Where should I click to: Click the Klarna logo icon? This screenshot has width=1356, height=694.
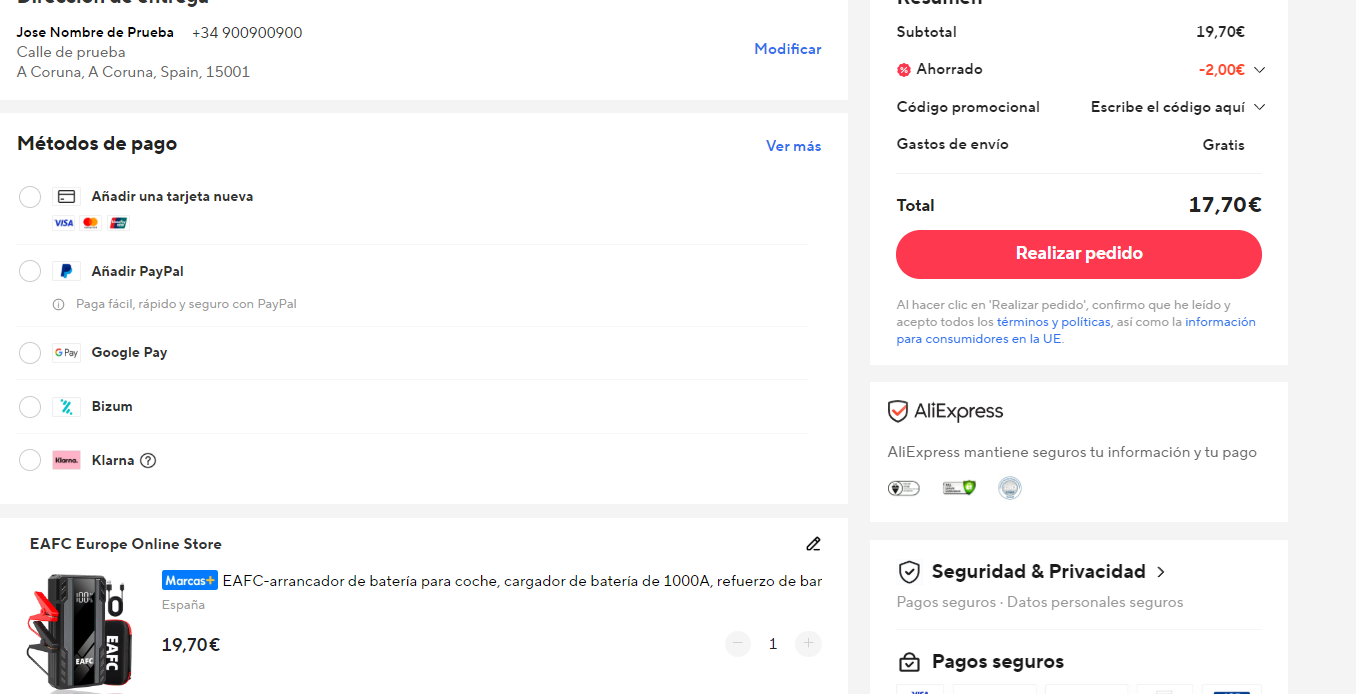(66, 460)
